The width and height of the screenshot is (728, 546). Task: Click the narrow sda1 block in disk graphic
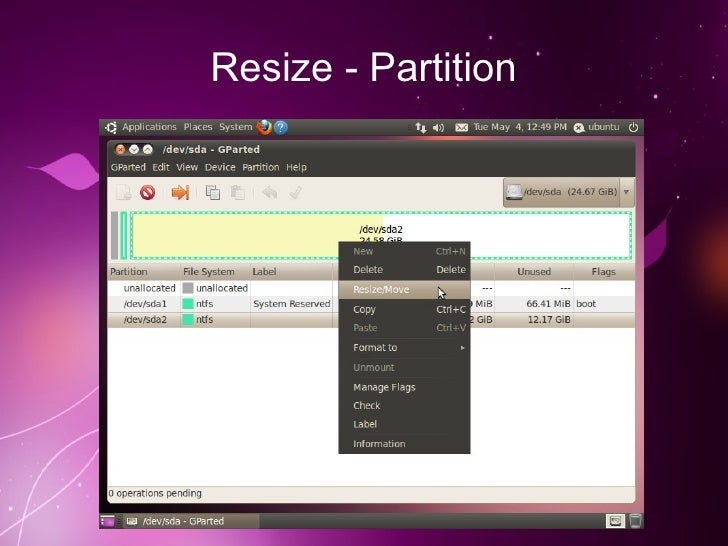click(124, 235)
